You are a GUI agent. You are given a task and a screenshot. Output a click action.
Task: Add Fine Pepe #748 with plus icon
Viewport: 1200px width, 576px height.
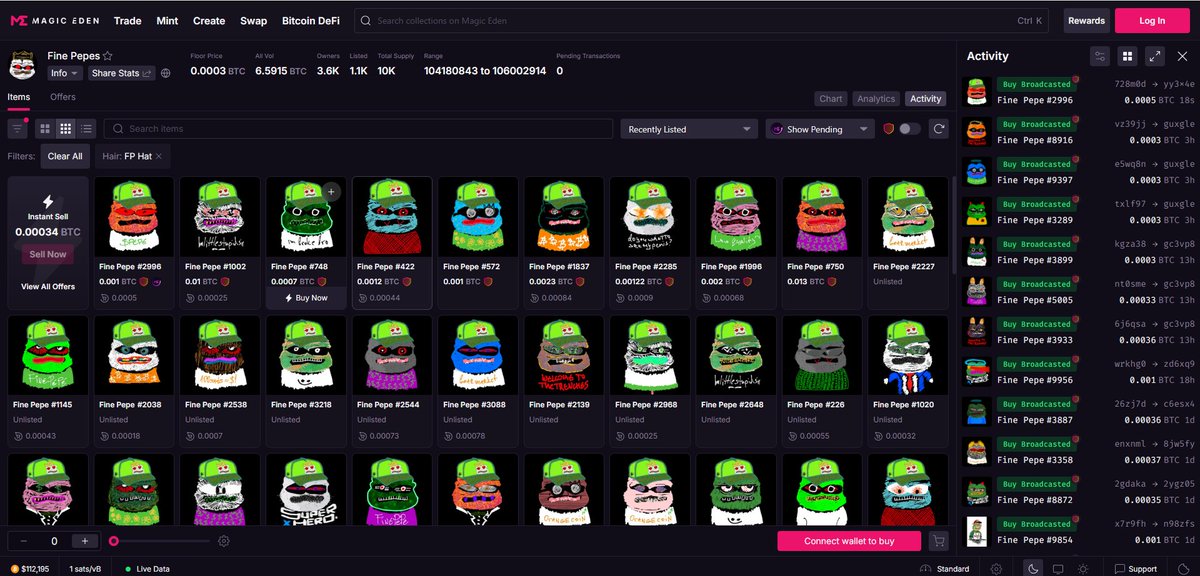tap(332, 191)
